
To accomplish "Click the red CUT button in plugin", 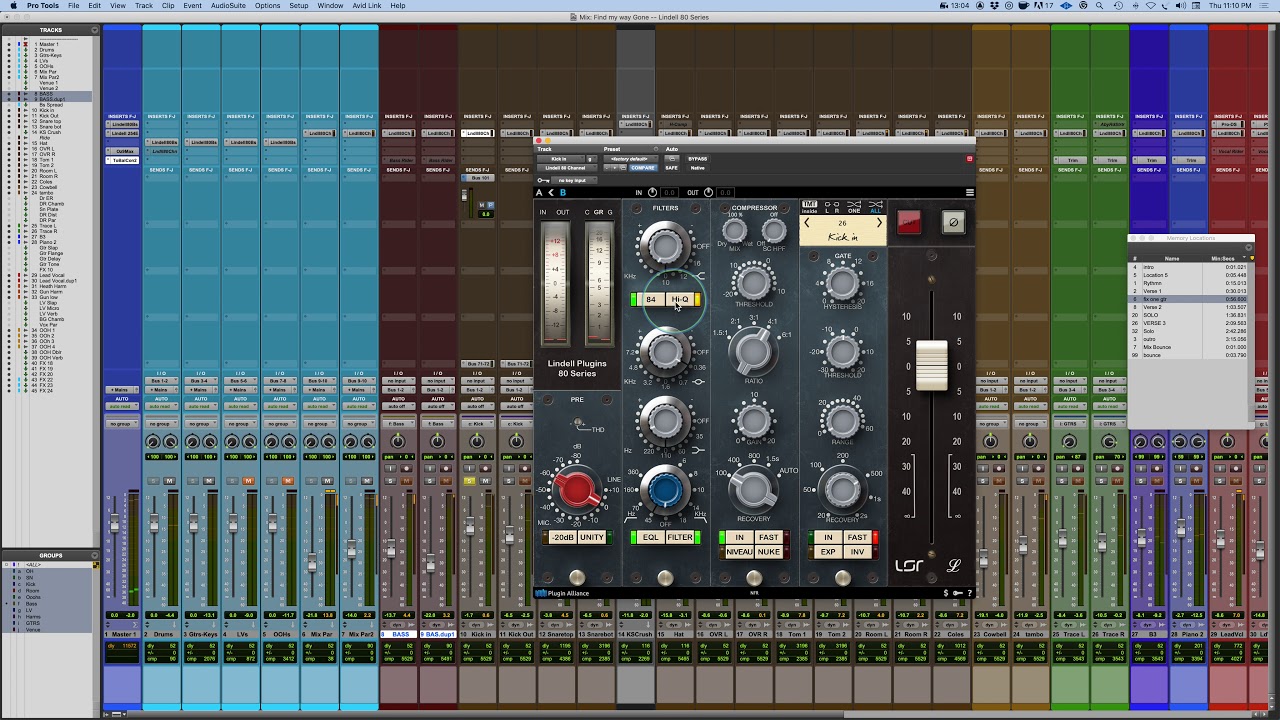I will pyautogui.click(x=909, y=223).
